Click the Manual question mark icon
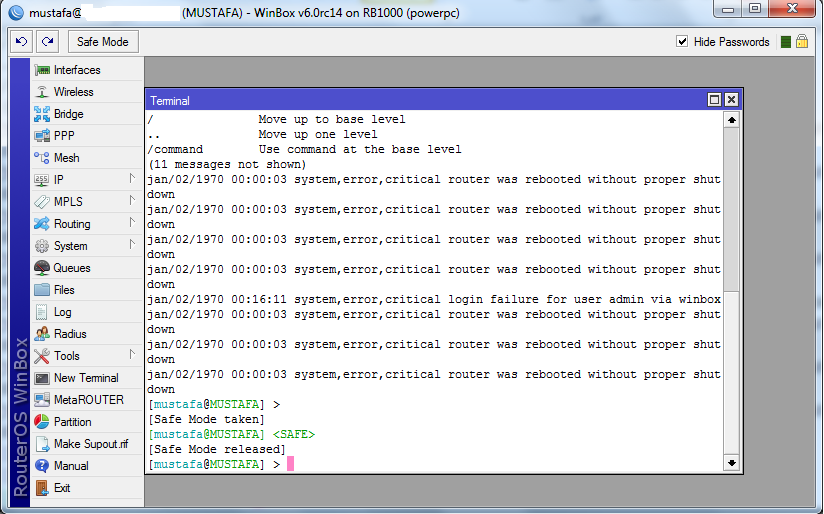The height and width of the screenshot is (514, 824). pos(42,466)
